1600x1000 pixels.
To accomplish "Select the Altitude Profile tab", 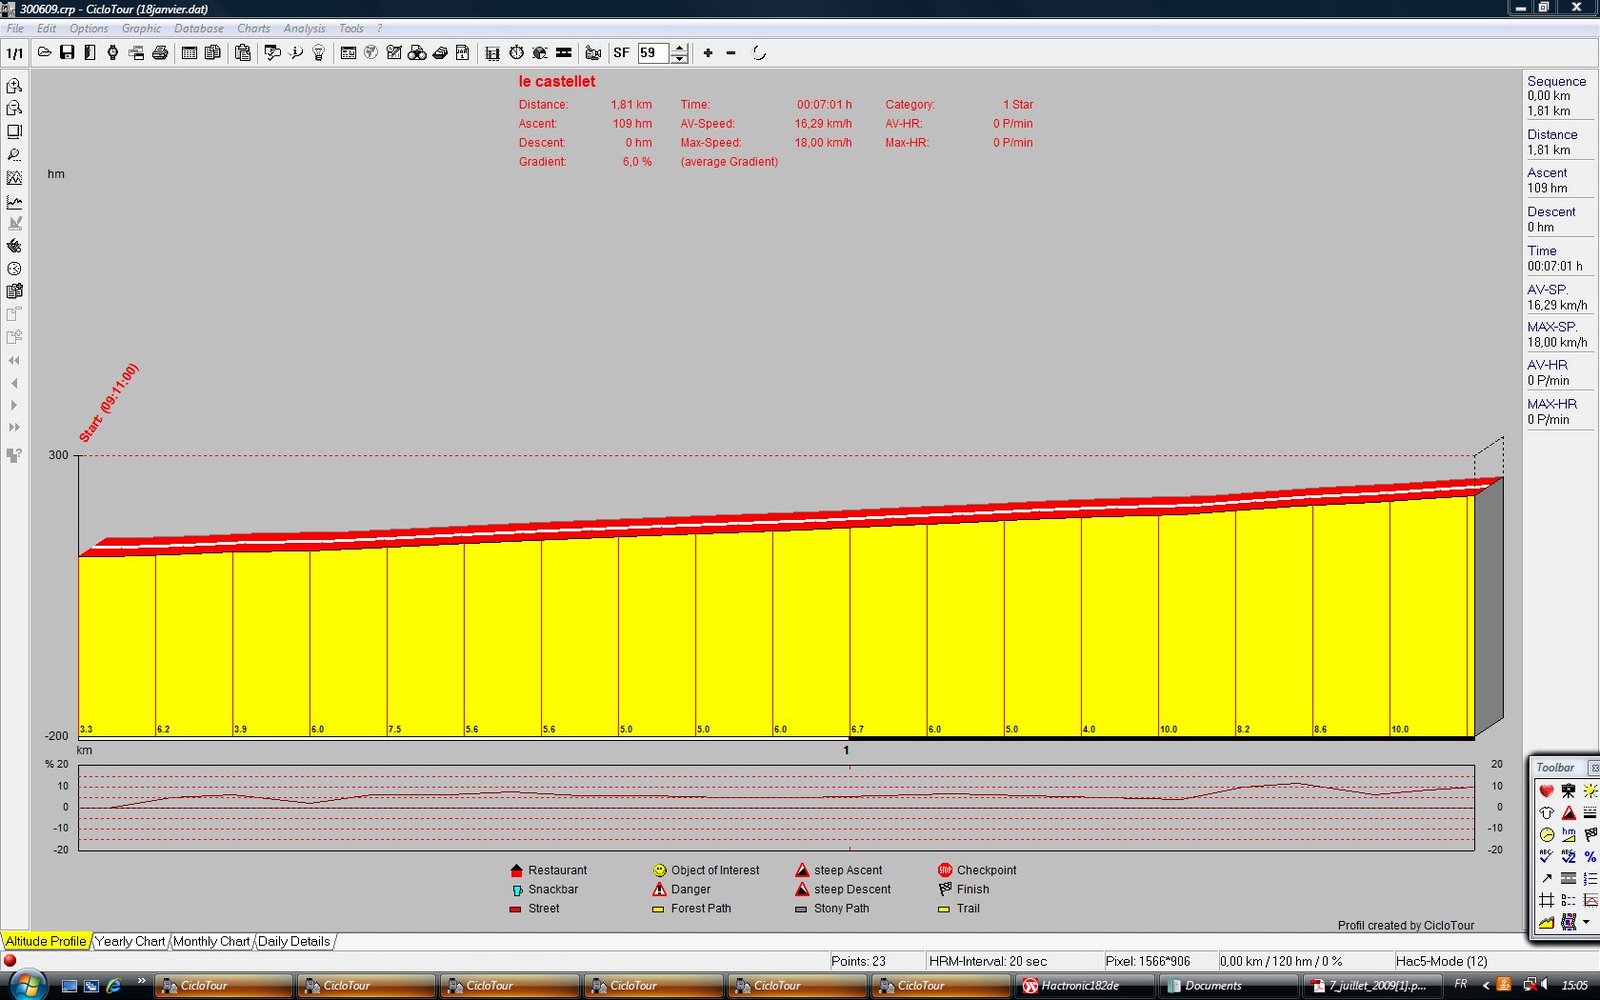I will [46, 941].
